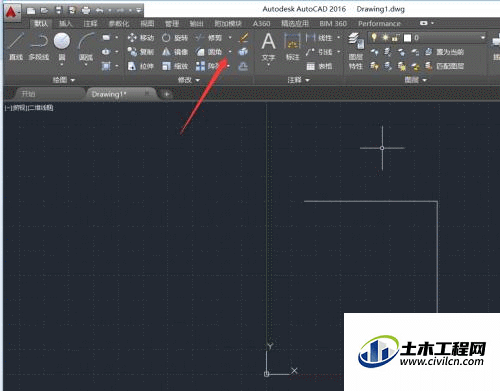
Task: Click Make Current (置为当前) button
Action: pos(445,52)
